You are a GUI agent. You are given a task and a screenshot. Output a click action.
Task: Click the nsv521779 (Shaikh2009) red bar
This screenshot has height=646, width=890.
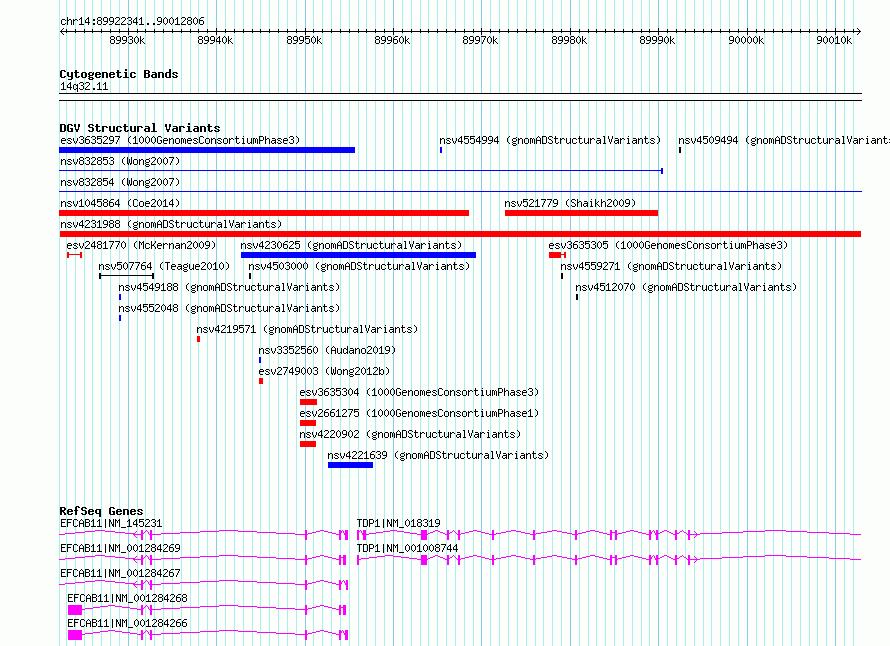point(581,213)
